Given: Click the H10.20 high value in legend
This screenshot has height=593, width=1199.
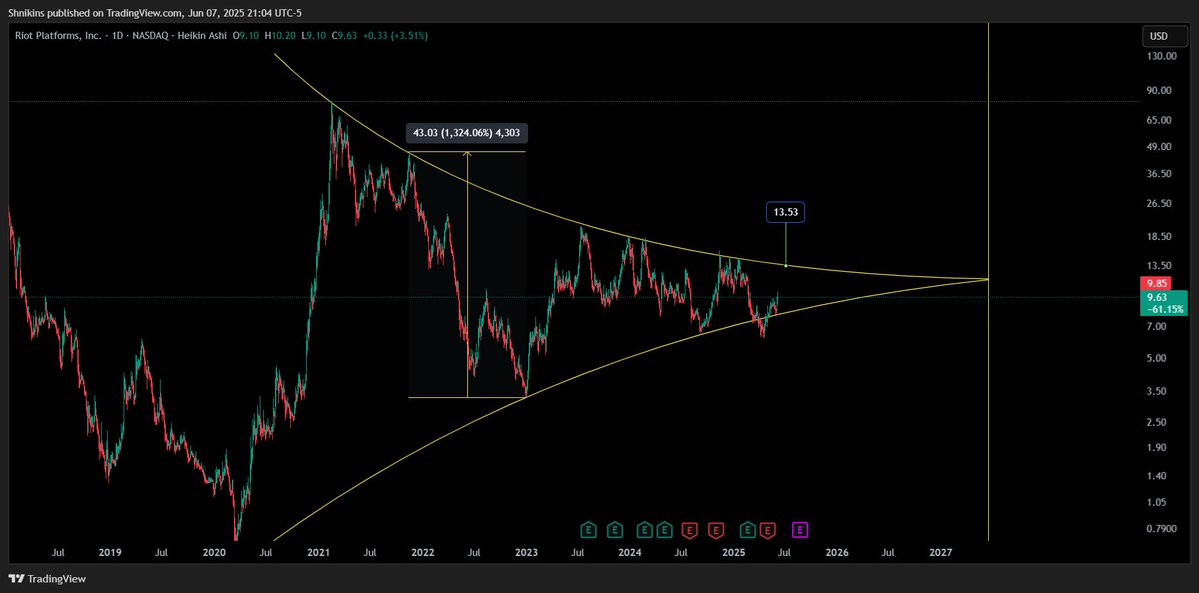Looking at the screenshot, I should point(282,35).
